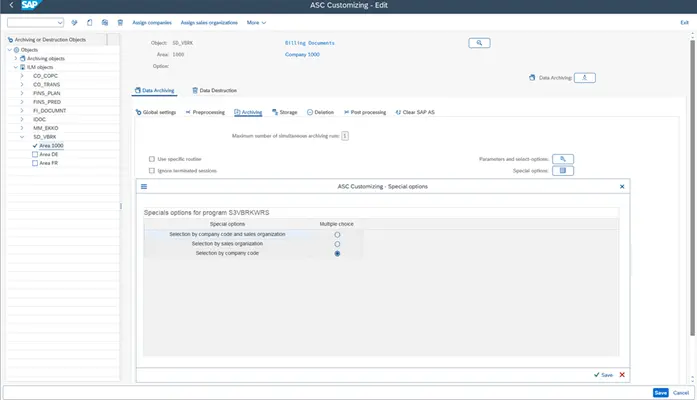Open the Storage sub-tab
Screen dimensions: 697x400
pyautogui.click(x=284, y=112)
